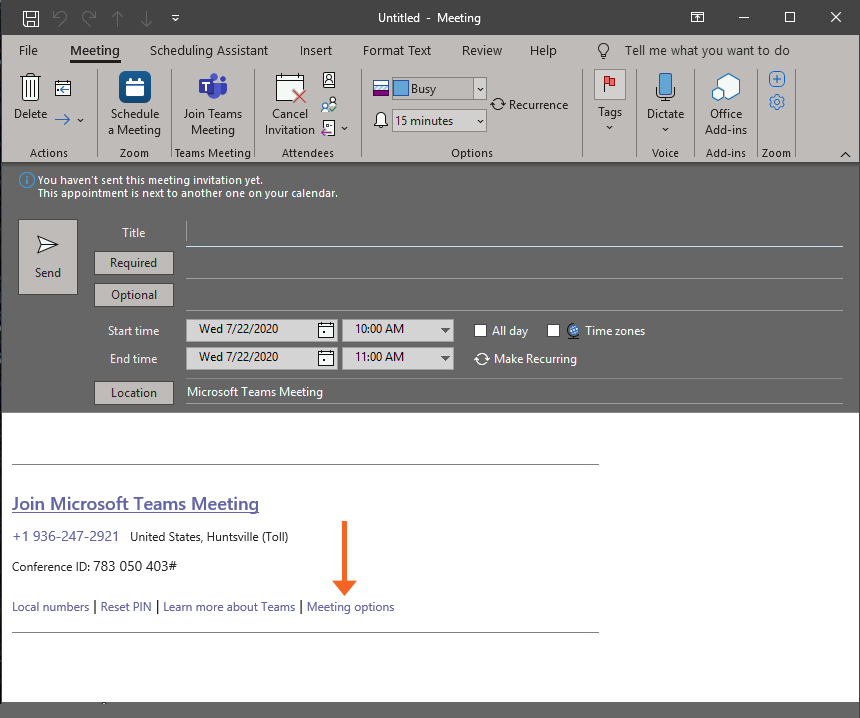Open Schedule a Meeting in the Zoom group
The height and width of the screenshot is (718, 860).
tap(134, 103)
